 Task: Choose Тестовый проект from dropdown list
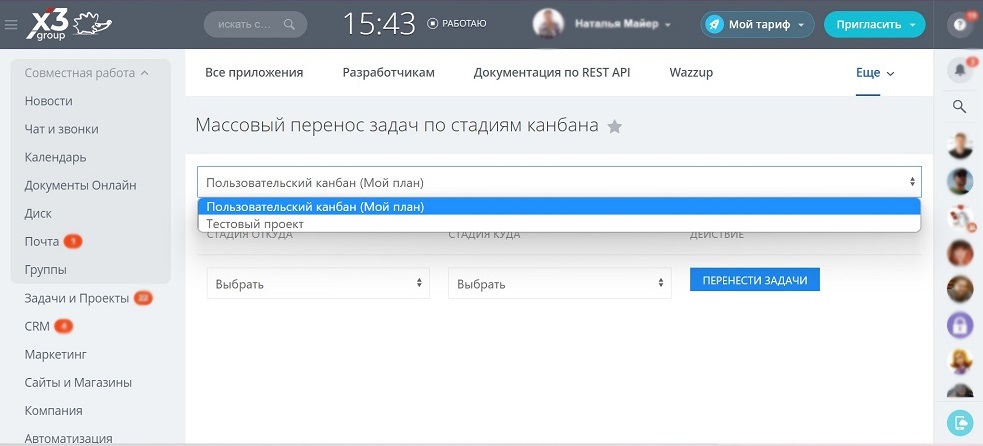tap(559, 224)
